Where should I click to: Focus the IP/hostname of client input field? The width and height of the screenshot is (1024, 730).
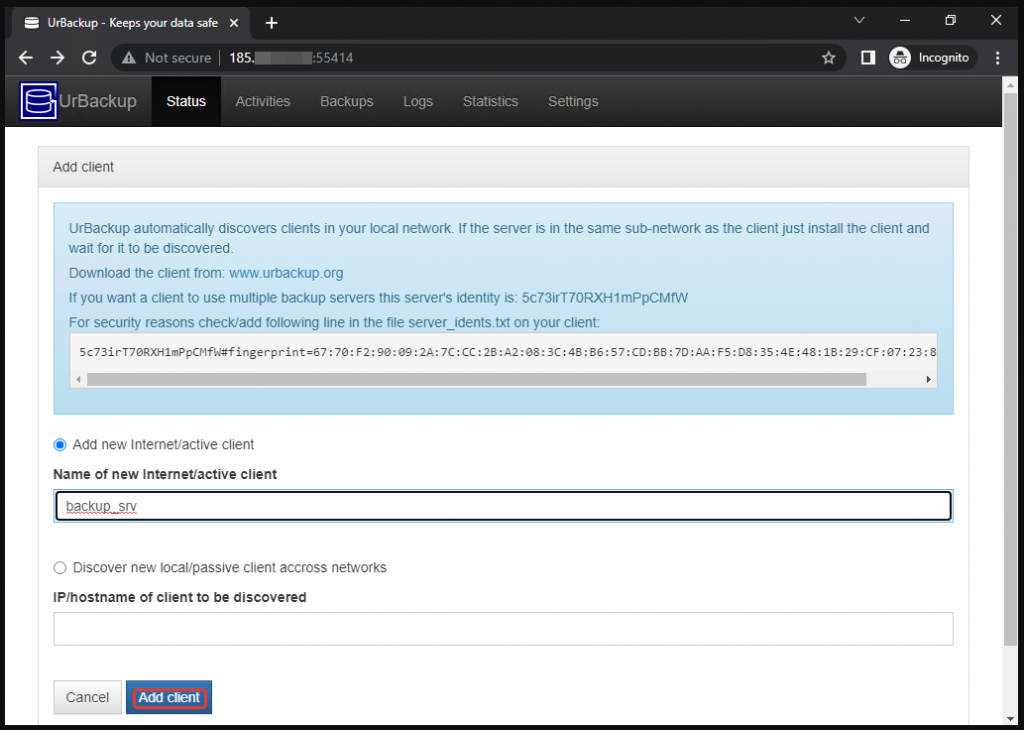503,629
